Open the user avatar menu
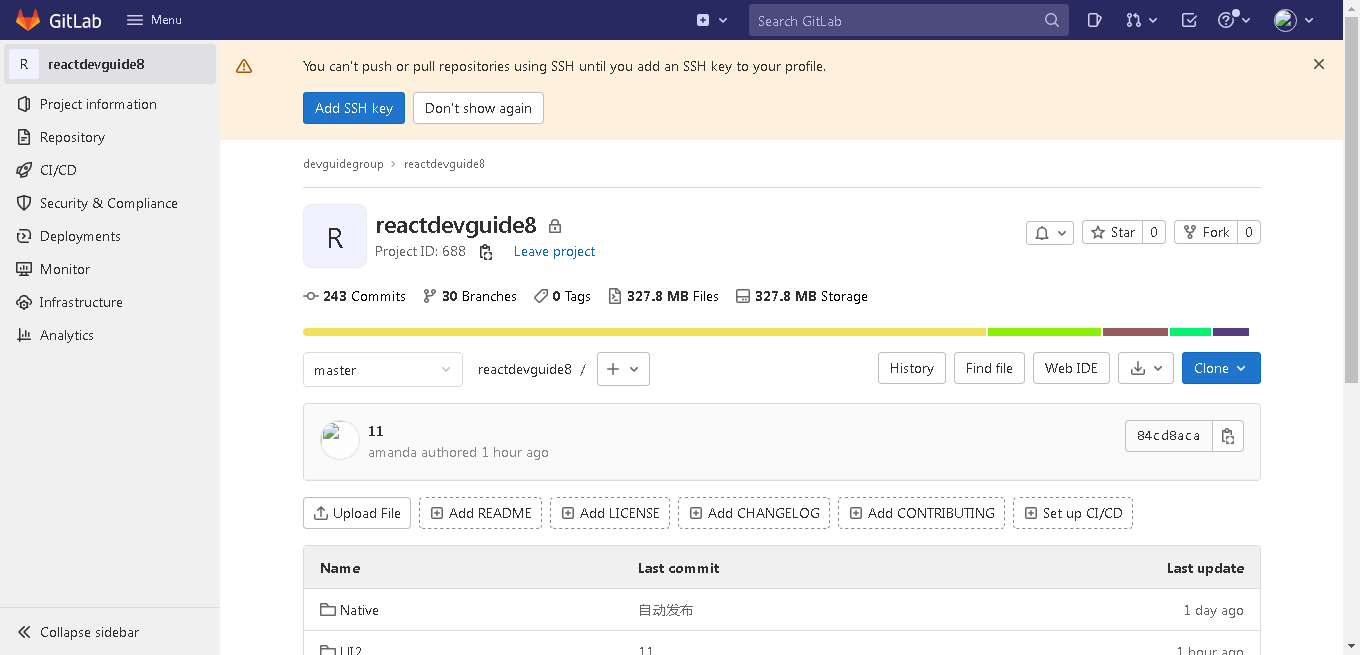Screen dimensions: 1360x655 [1294, 20]
